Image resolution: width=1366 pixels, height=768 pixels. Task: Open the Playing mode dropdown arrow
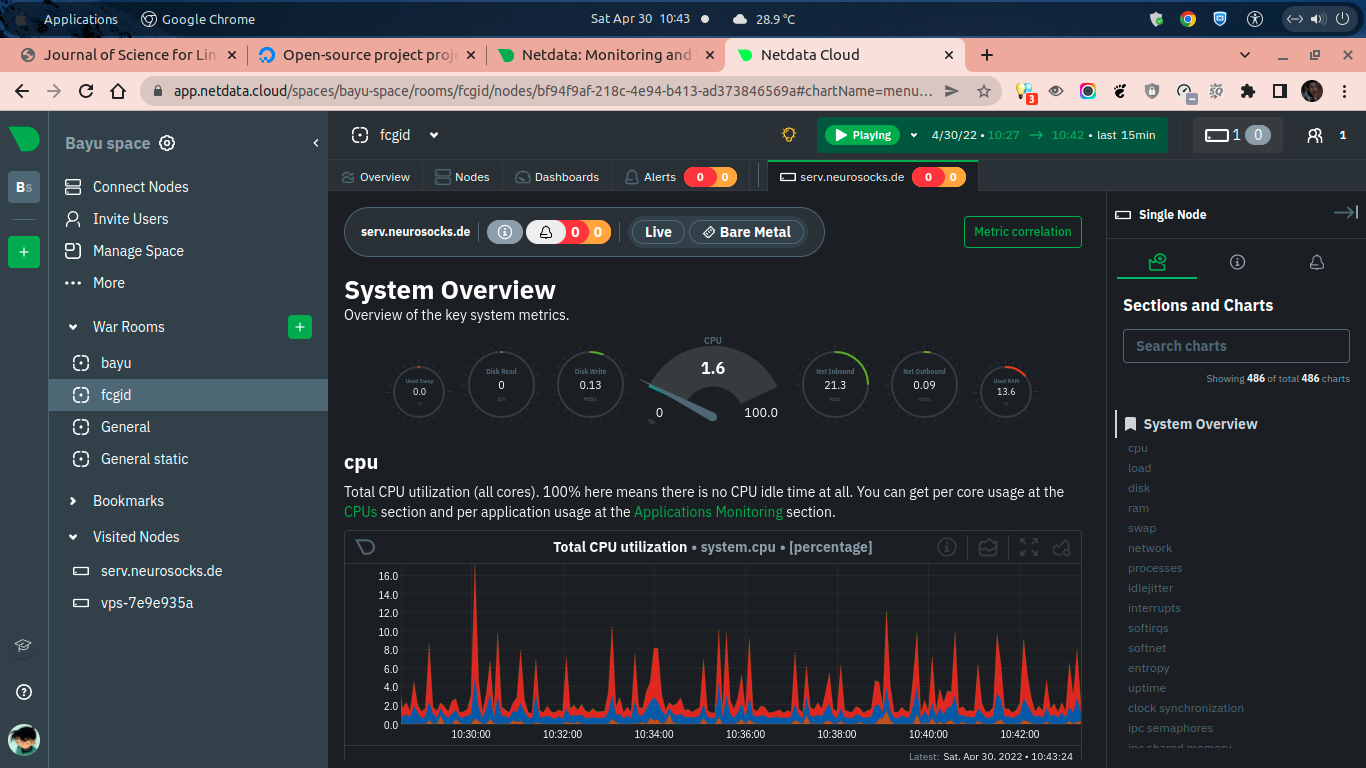[913, 135]
